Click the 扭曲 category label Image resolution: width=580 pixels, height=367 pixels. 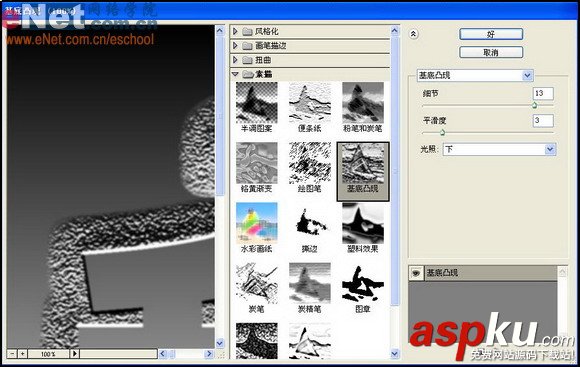pos(263,60)
